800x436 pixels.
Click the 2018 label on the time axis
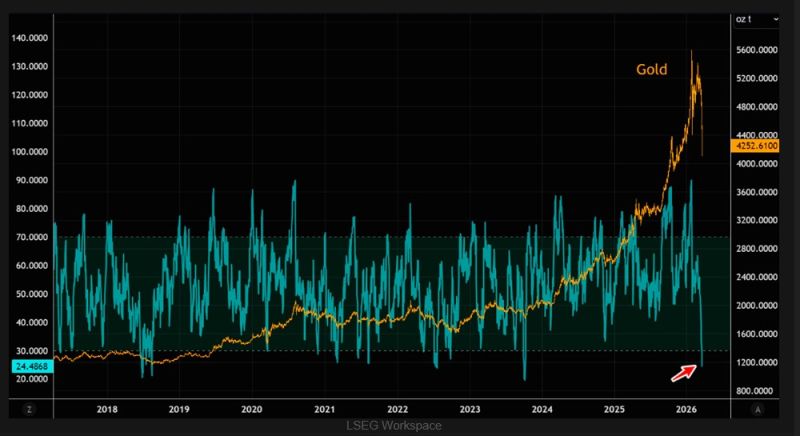click(x=107, y=409)
